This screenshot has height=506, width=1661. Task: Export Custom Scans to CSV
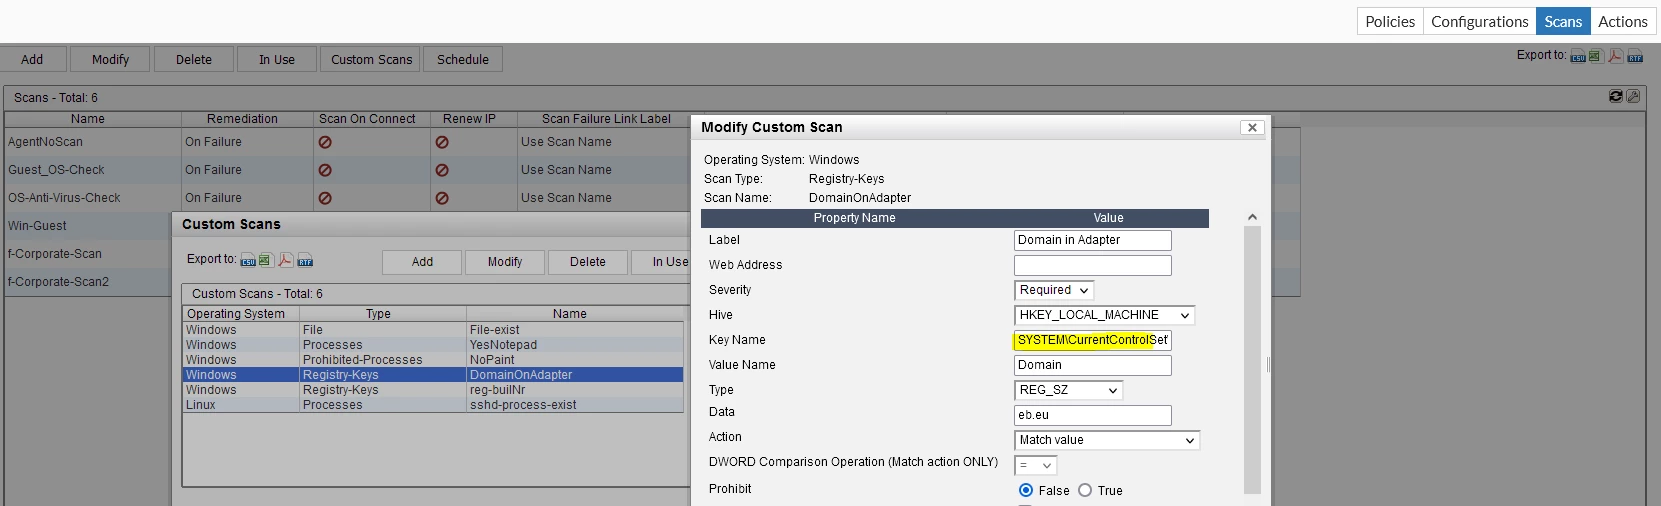(x=248, y=260)
